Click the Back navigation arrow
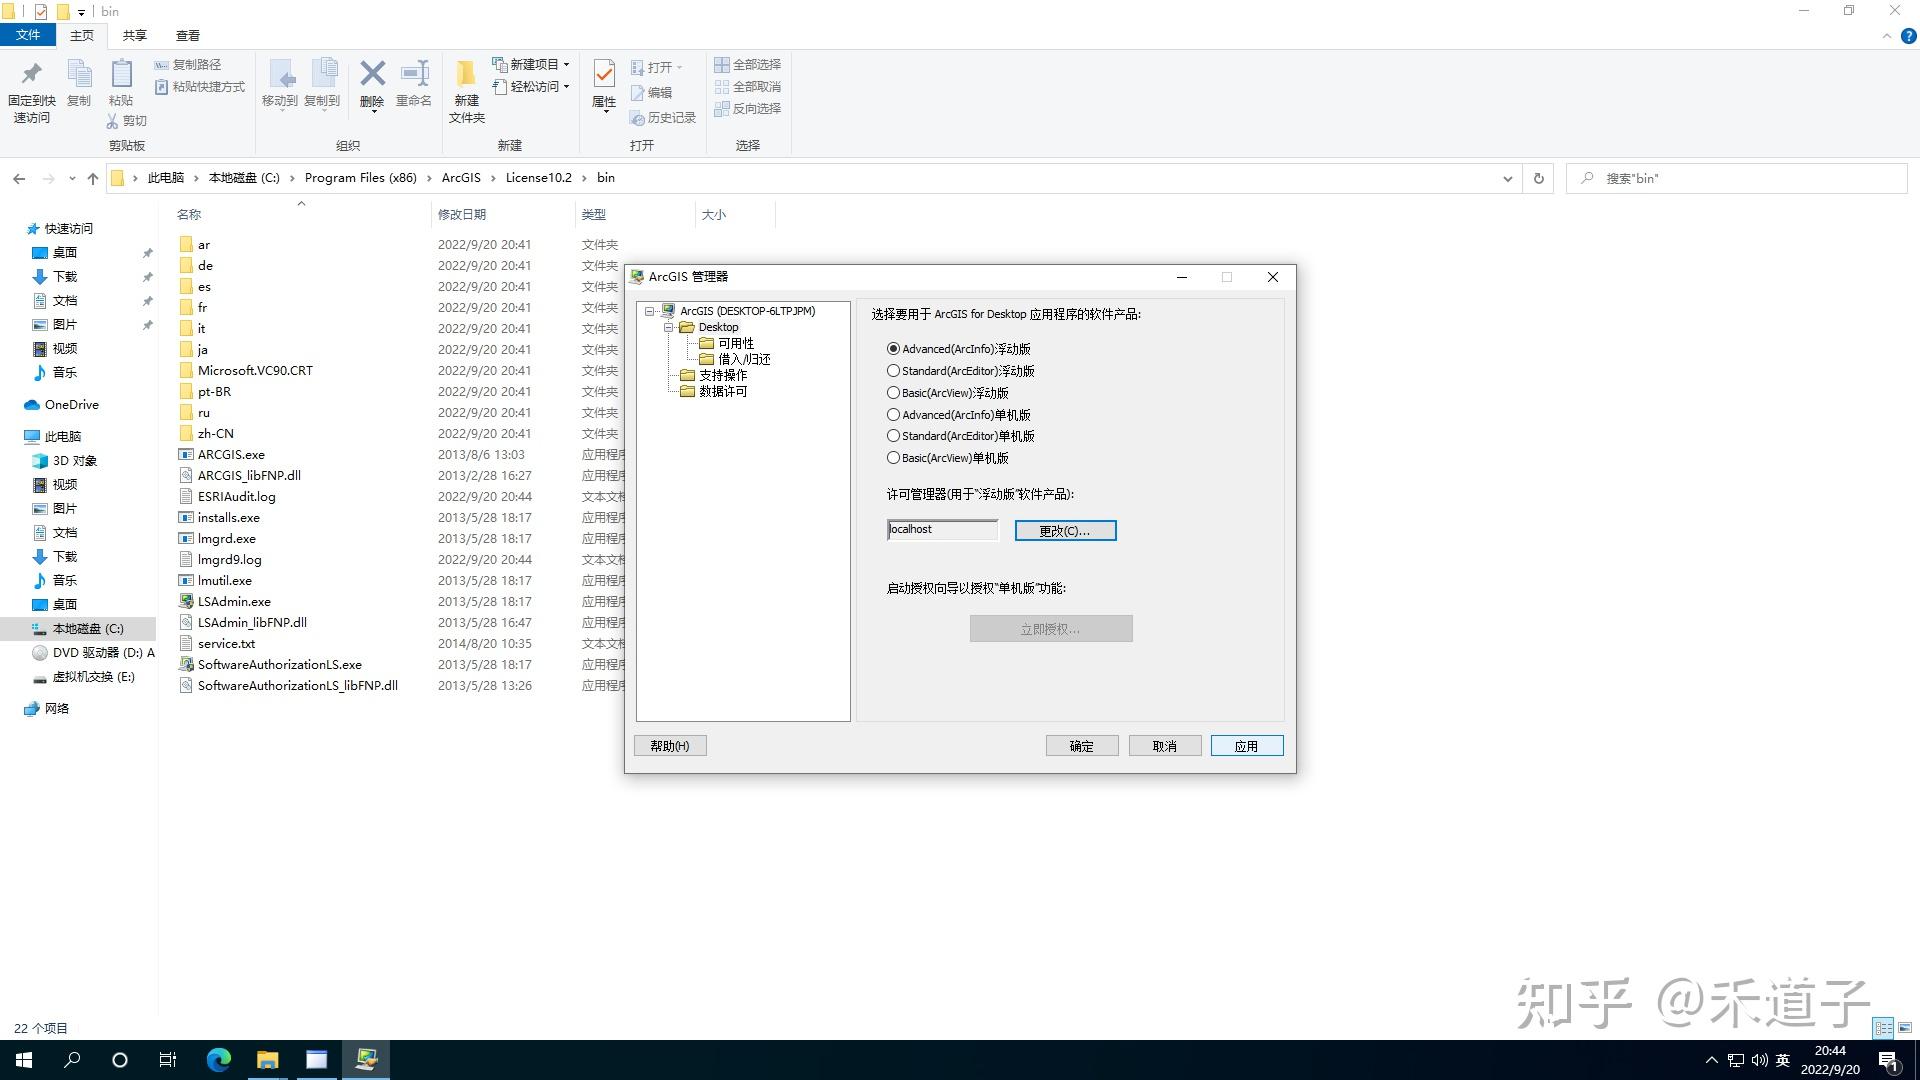1920x1080 pixels. (x=19, y=178)
